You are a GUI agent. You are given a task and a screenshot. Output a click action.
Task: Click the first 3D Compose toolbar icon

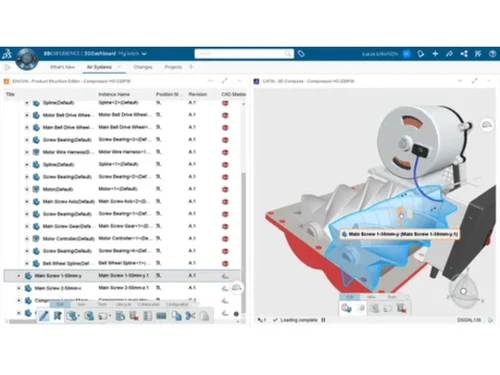(x=347, y=308)
